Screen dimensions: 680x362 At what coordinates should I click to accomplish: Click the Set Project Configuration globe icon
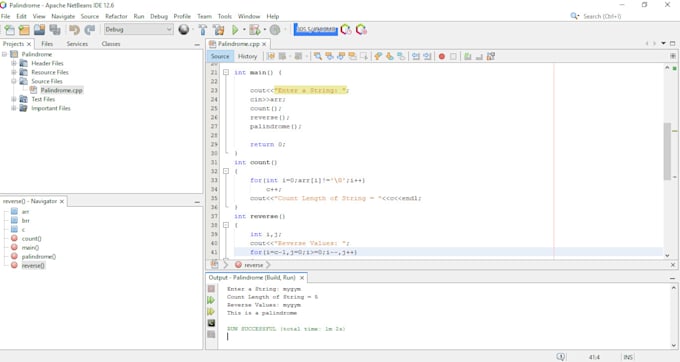[x=184, y=29]
